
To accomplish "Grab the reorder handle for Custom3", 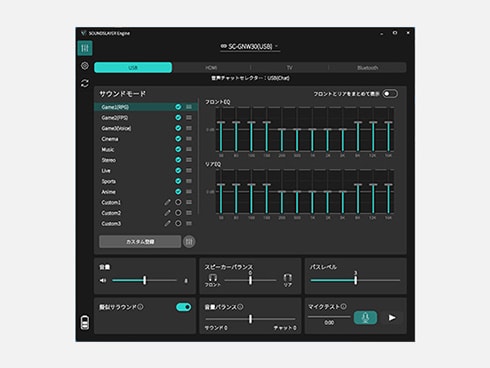I will click(x=189, y=223).
